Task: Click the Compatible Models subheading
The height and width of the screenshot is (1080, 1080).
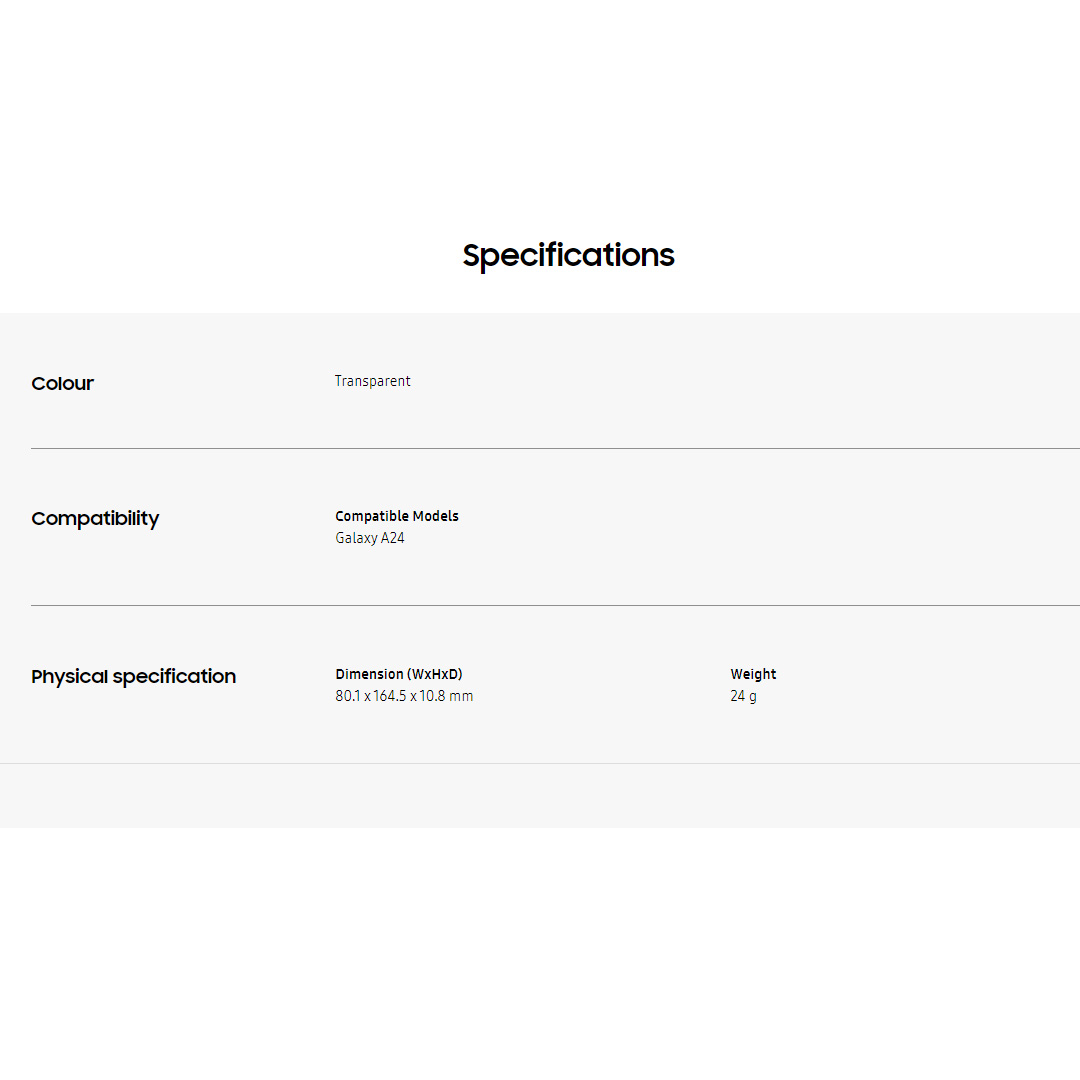Action: coord(397,516)
